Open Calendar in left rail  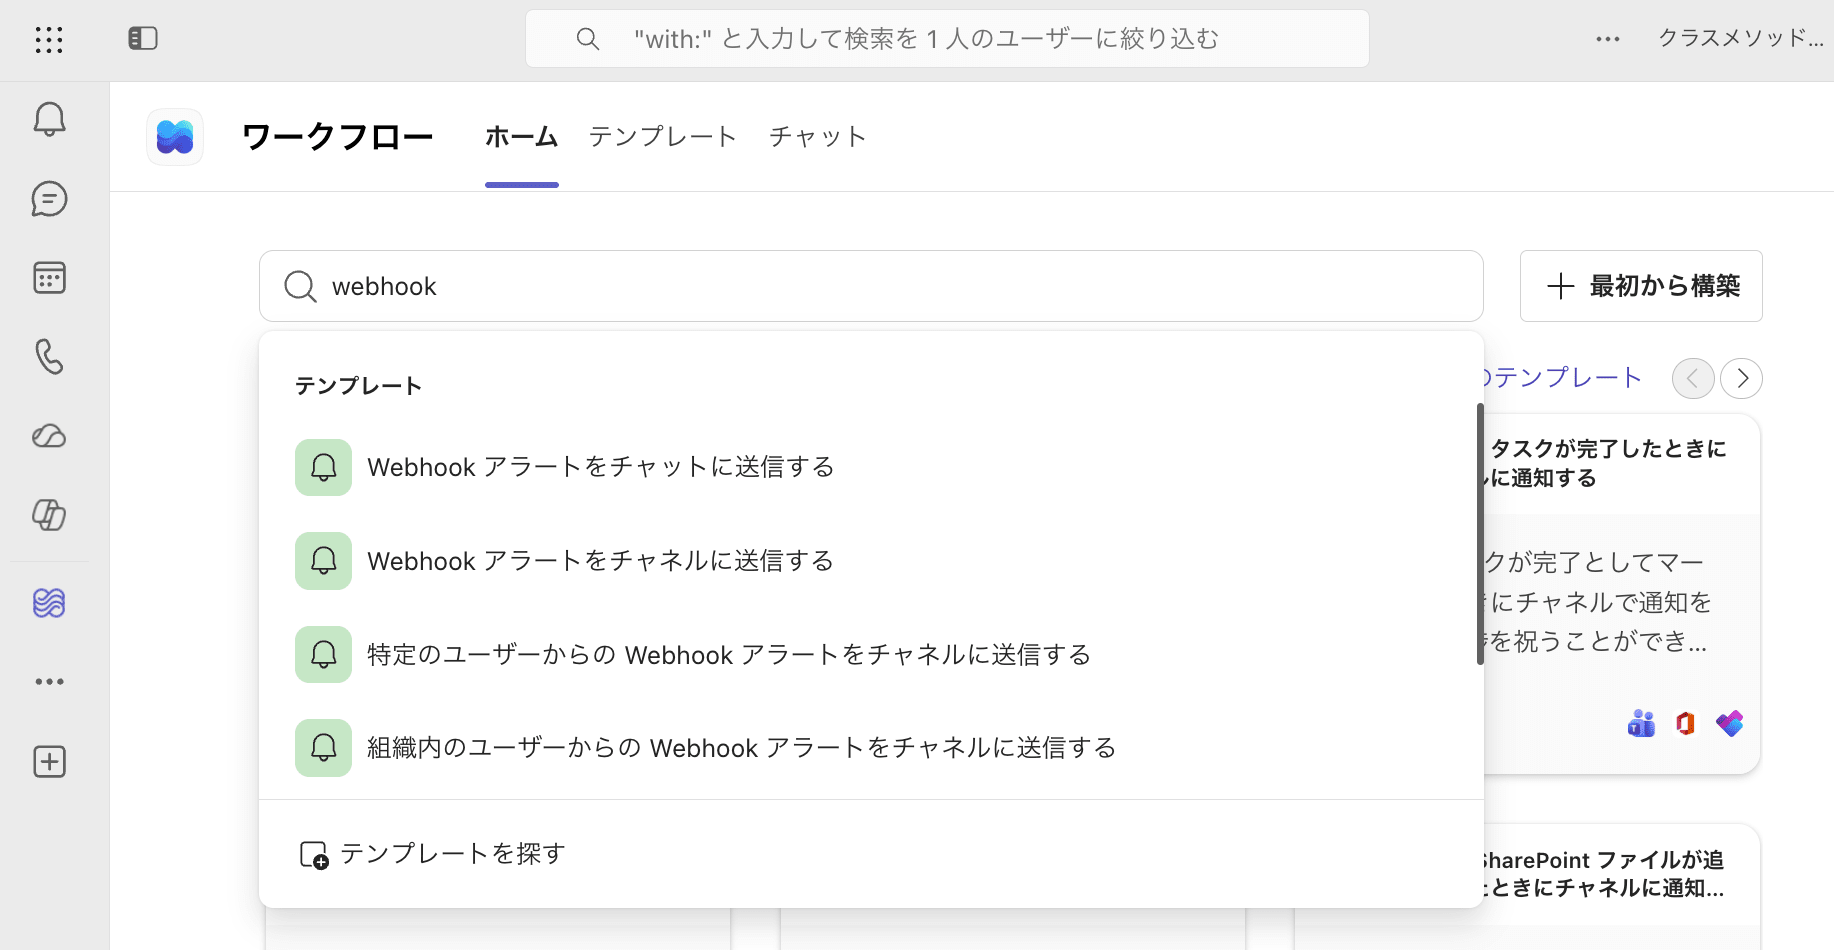(x=49, y=278)
